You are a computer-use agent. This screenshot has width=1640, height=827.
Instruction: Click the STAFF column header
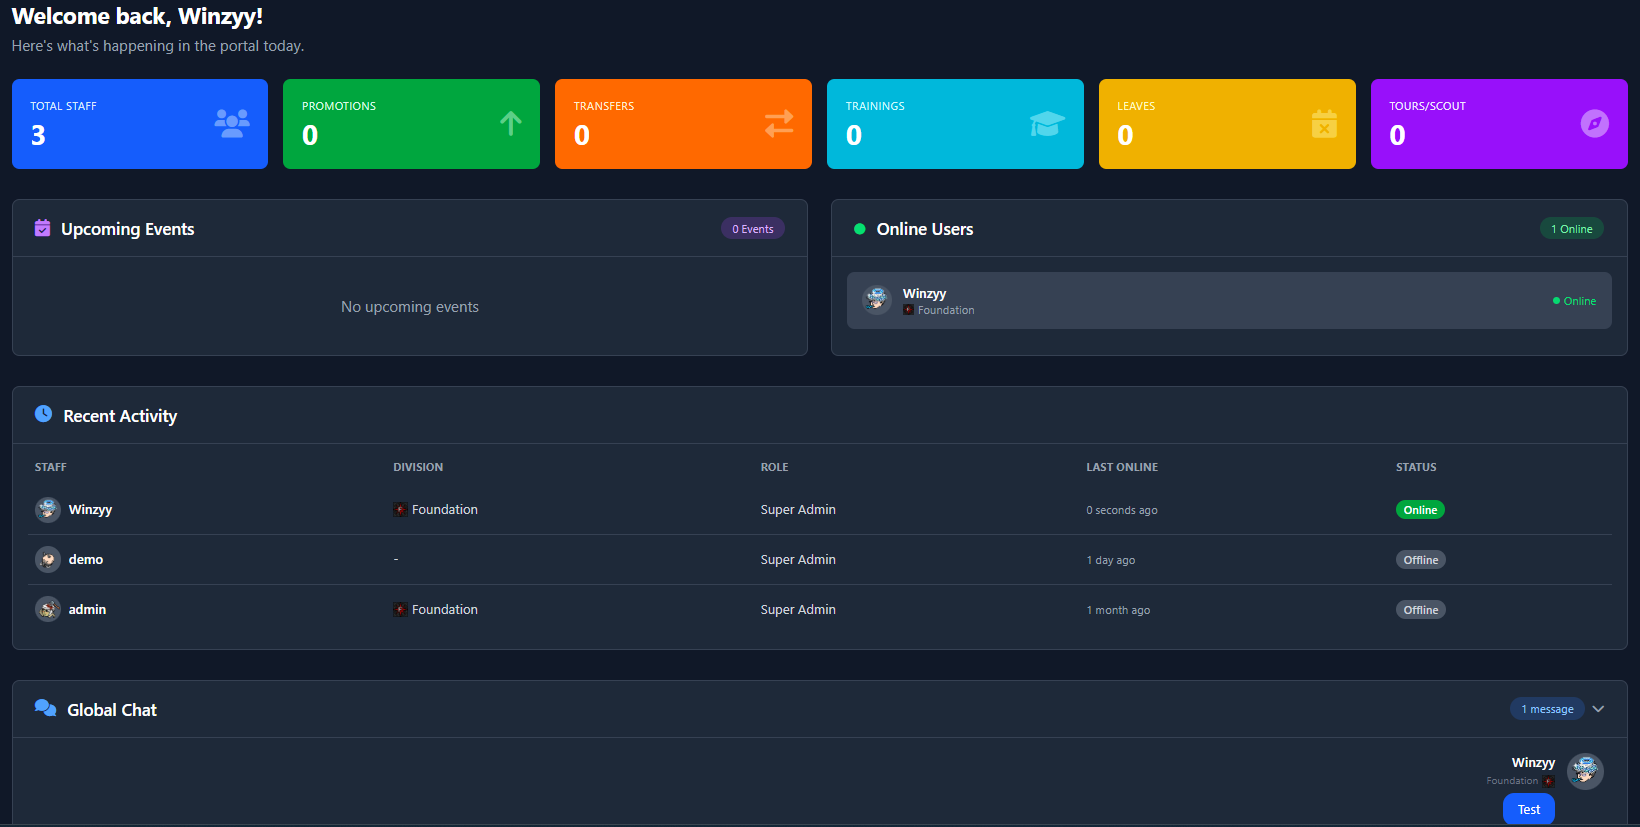point(51,467)
